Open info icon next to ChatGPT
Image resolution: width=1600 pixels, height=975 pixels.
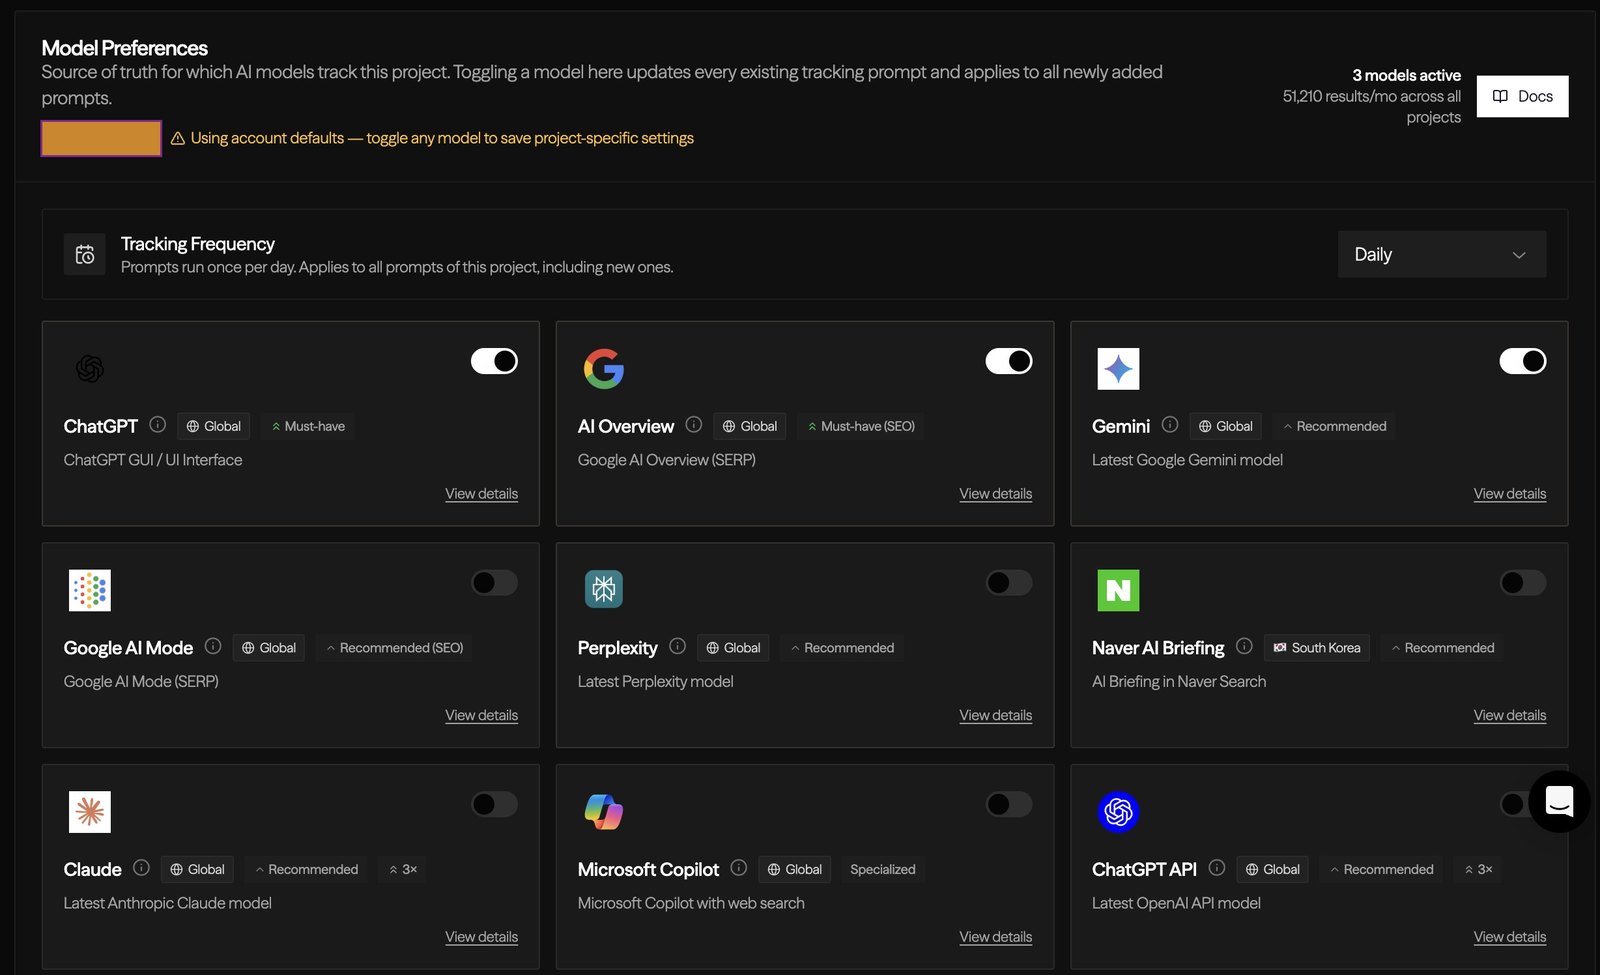157,424
